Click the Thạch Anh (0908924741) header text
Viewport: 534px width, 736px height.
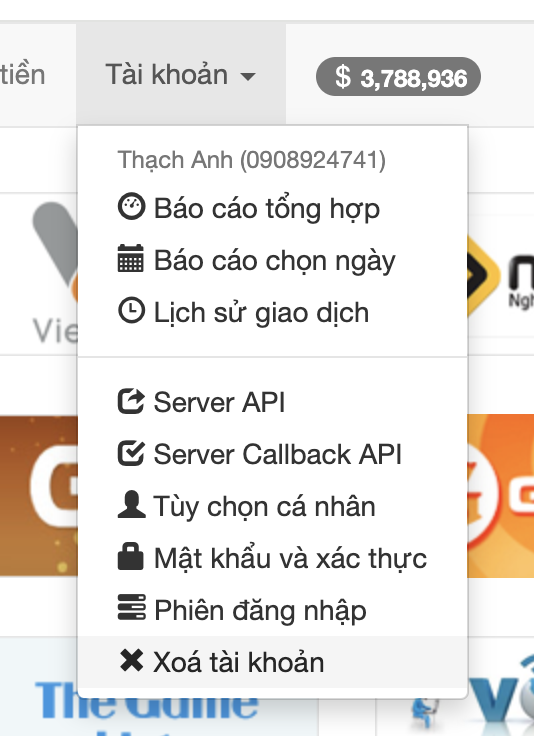252,160
